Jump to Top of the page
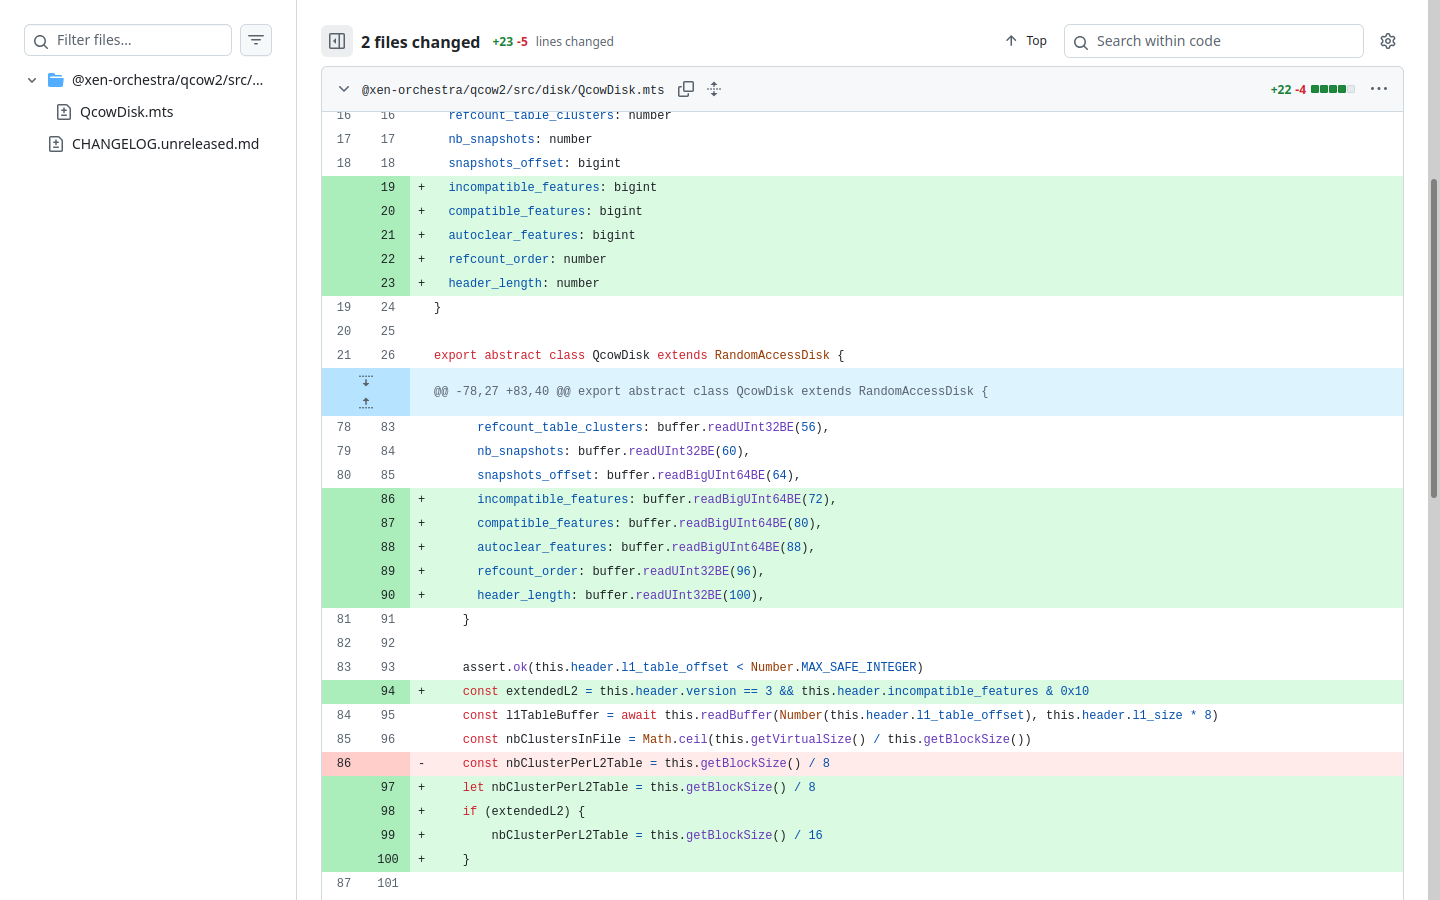The image size is (1440, 900). (x=1026, y=41)
